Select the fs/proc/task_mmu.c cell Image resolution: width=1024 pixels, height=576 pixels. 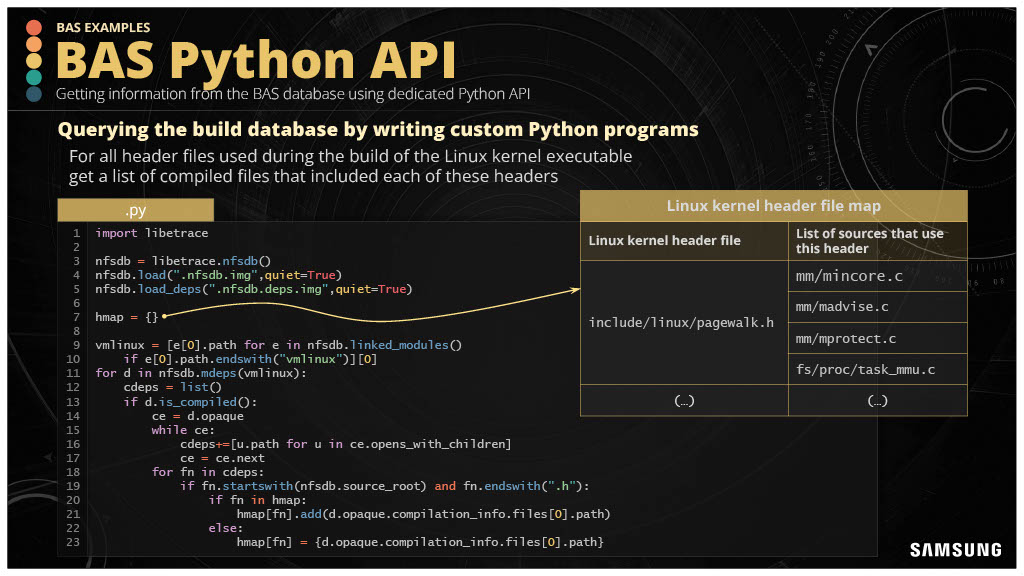[x=877, y=369]
